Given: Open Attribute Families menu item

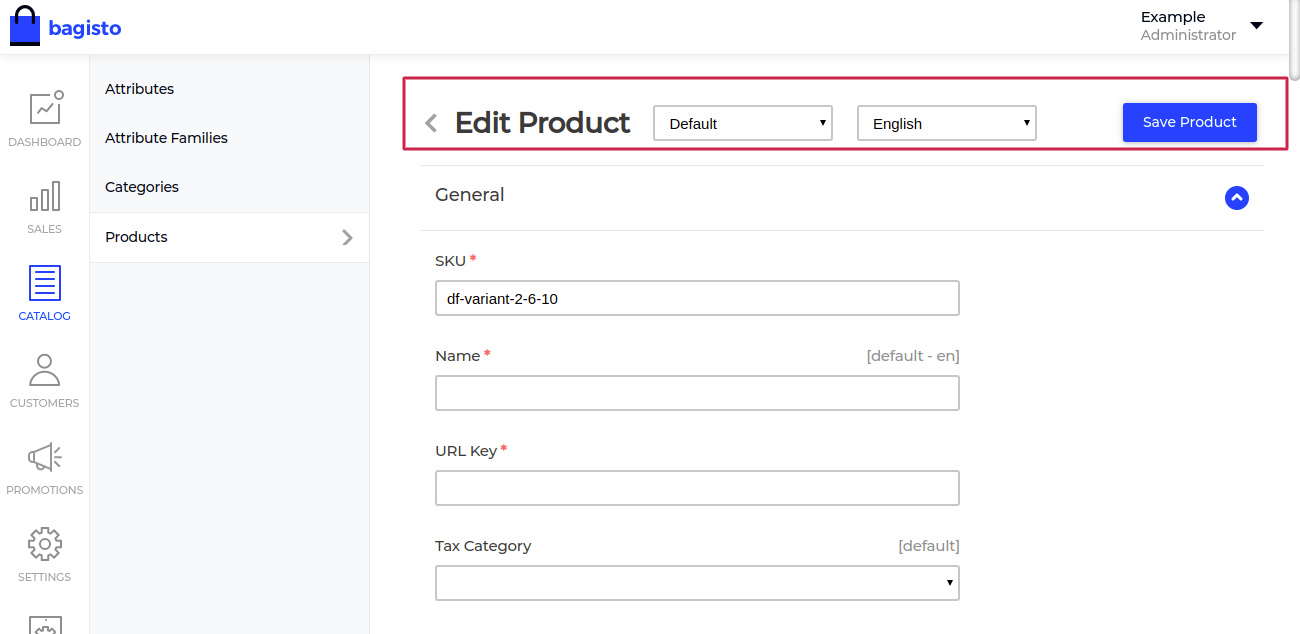Looking at the screenshot, I should 166,138.
